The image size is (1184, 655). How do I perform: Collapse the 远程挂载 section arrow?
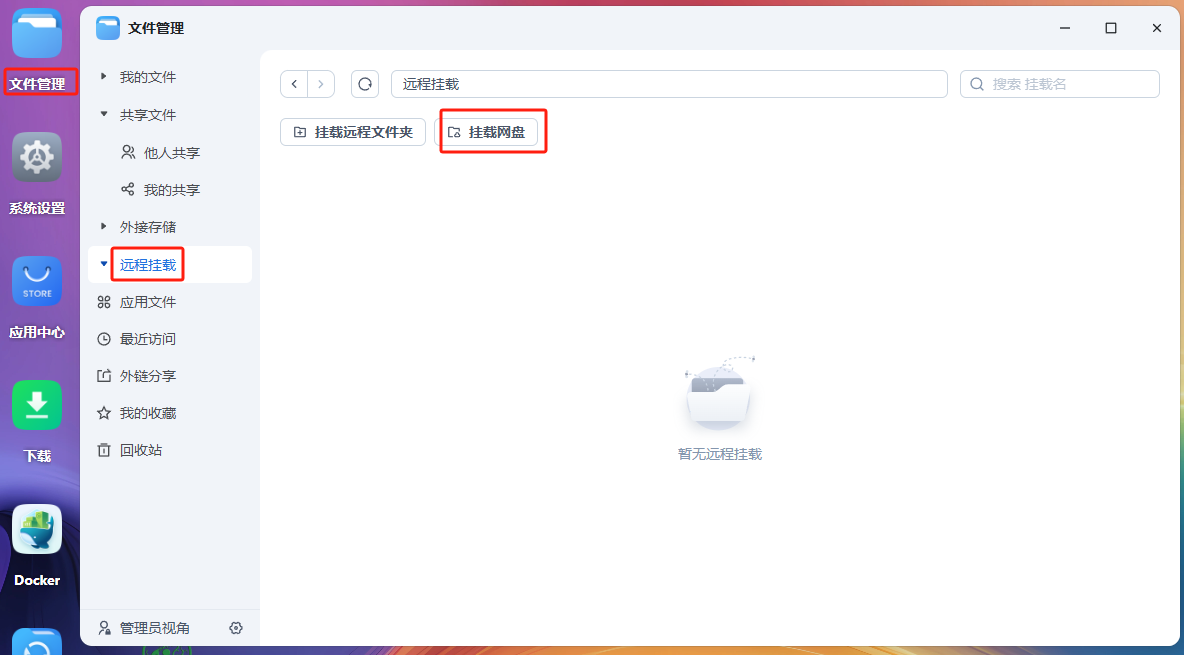pyautogui.click(x=104, y=265)
